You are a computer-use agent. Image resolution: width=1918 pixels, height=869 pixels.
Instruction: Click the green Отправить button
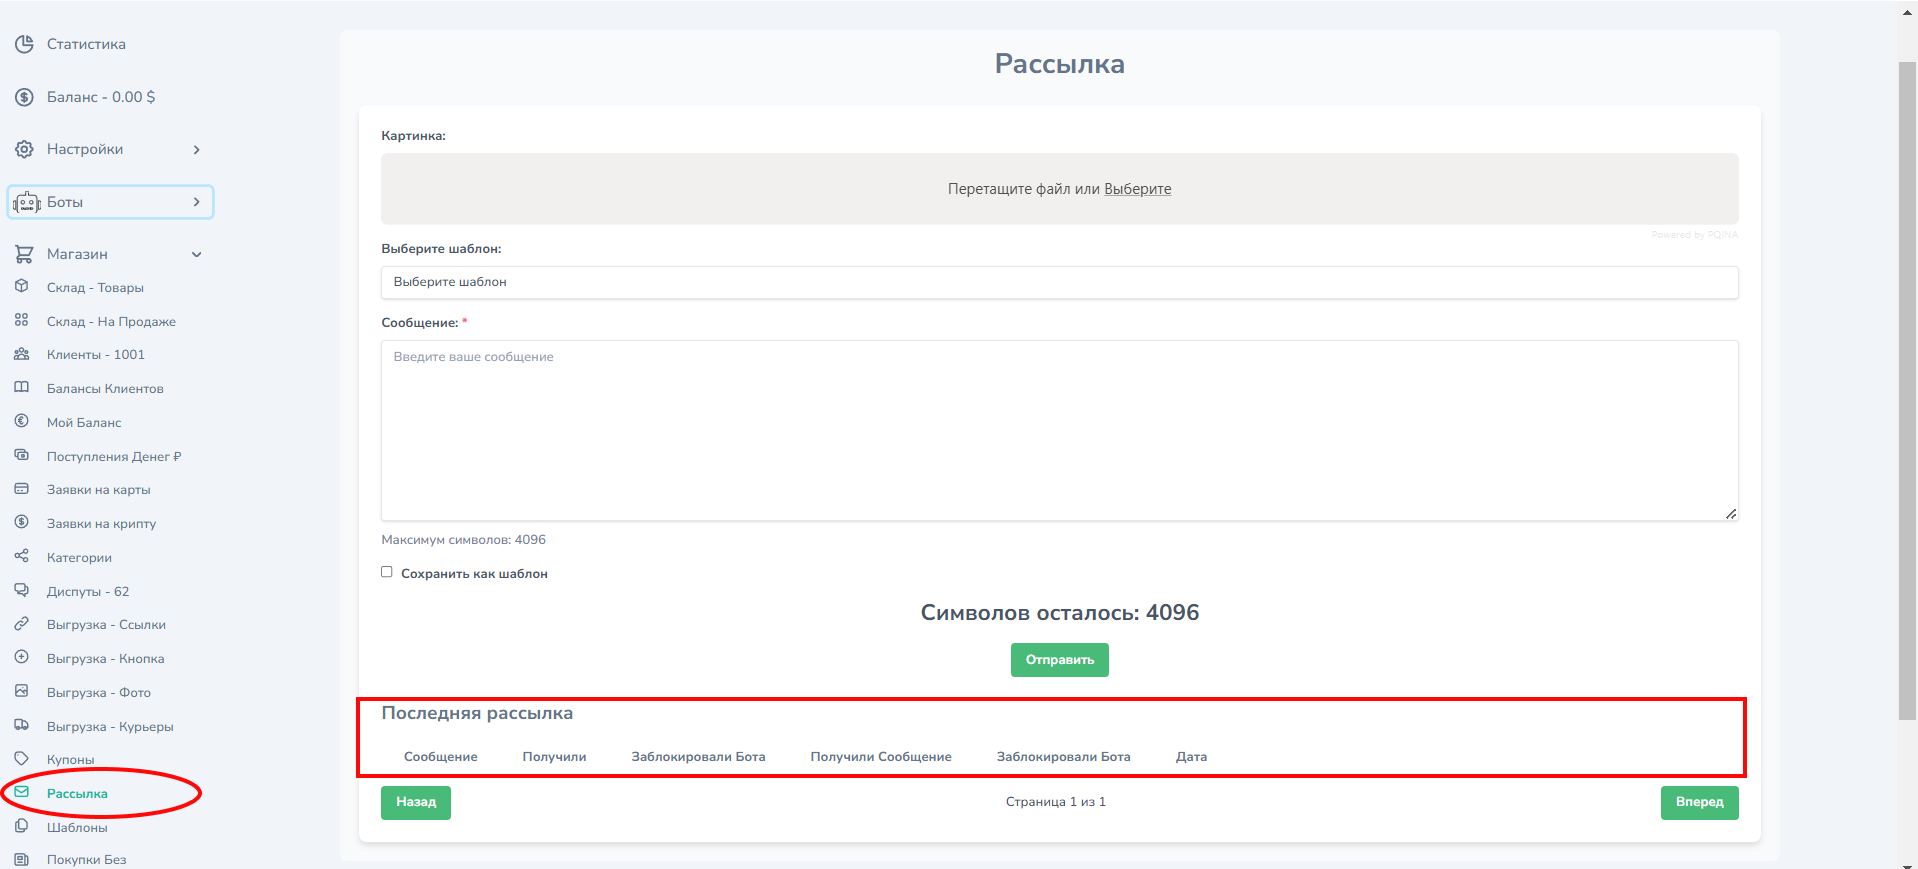[x=1059, y=660]
